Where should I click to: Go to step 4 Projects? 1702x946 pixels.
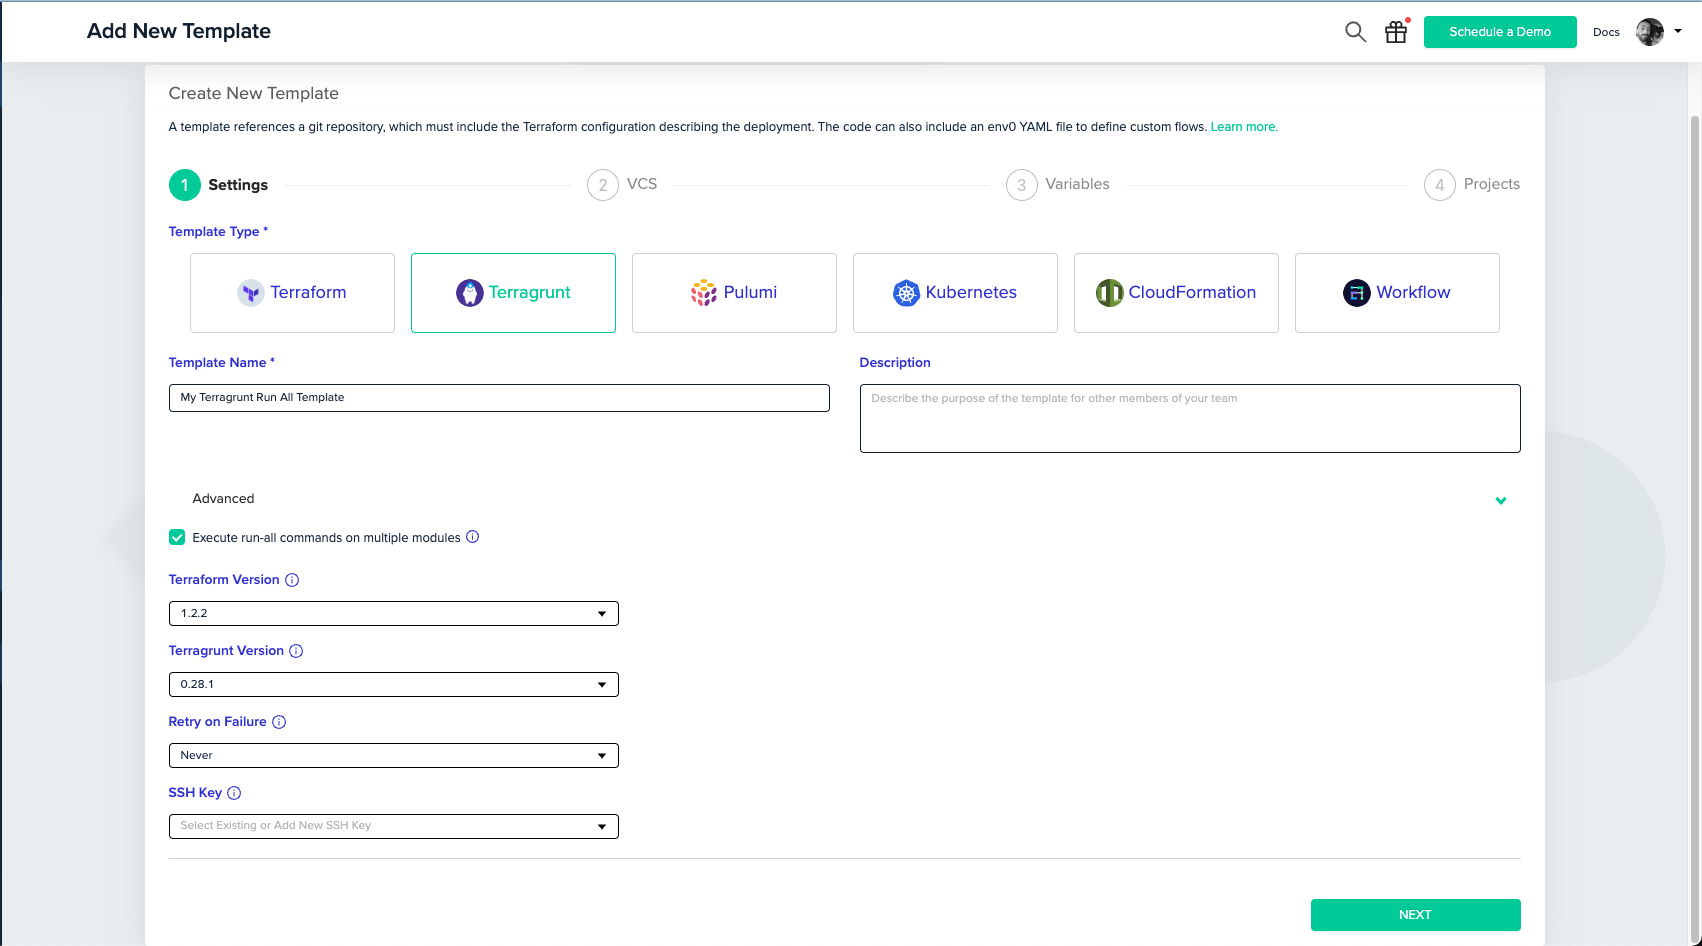point(1472,185)
